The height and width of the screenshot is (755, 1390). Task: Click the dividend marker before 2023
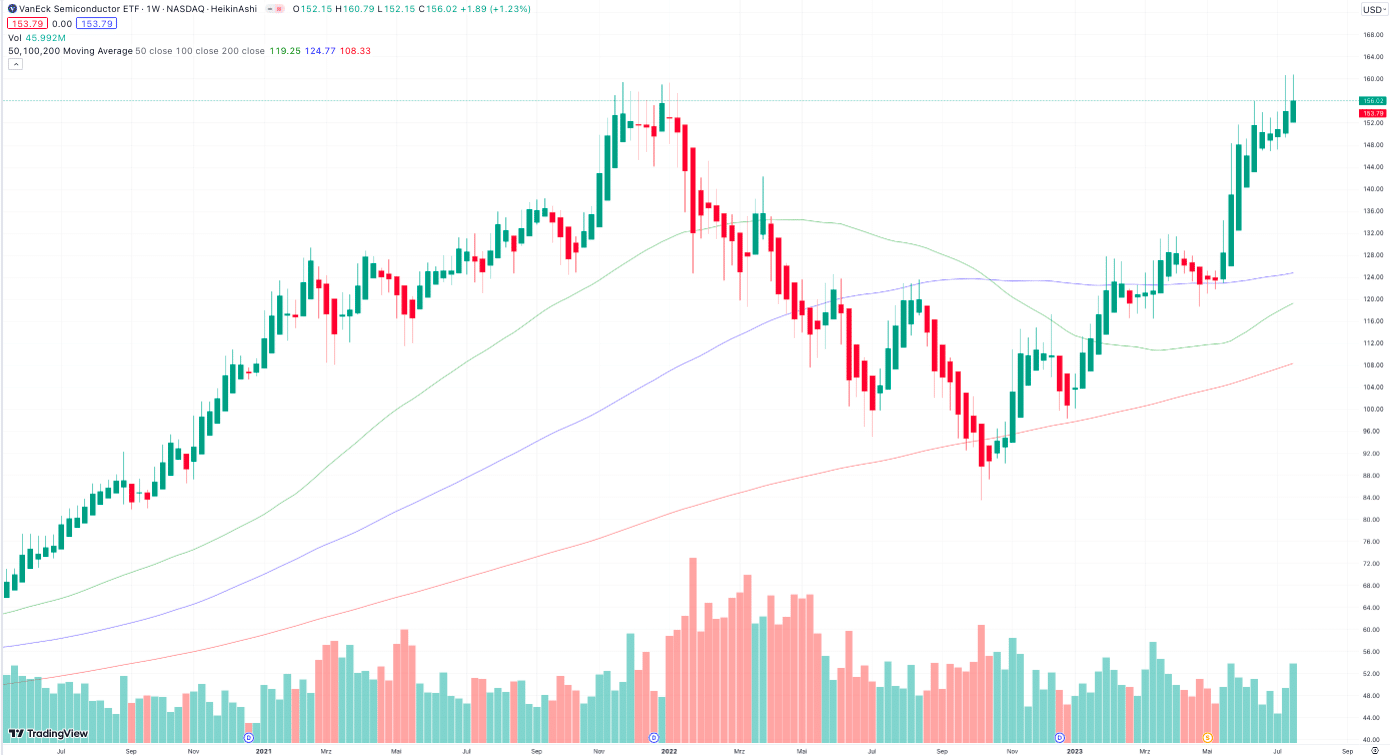(1060, 737)
